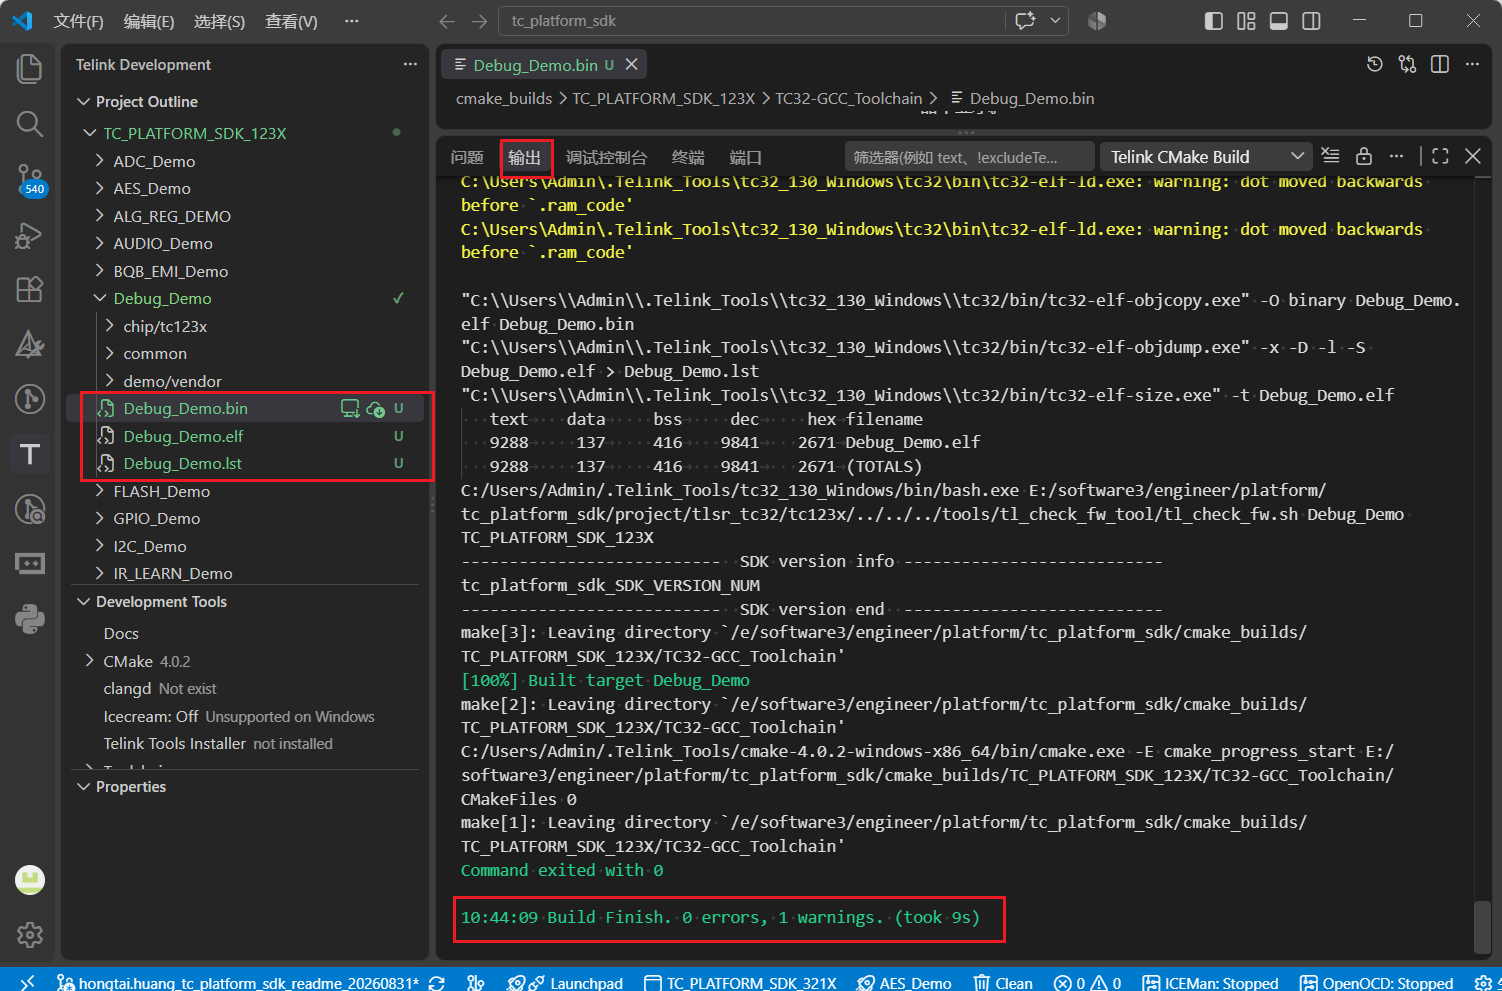Image resolution: width=1502 pixels, height=991 pixels.
Task: Open the Extensions view
Action: (x=30, y=289)
